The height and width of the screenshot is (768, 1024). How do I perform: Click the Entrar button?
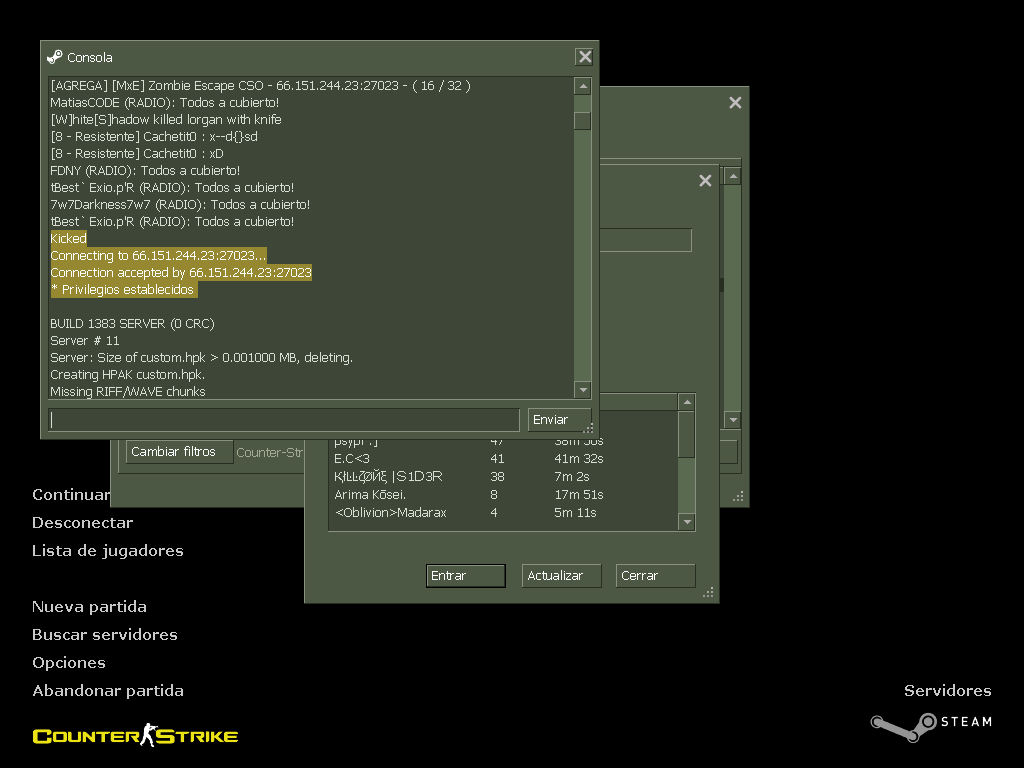(x=466, y=576)
